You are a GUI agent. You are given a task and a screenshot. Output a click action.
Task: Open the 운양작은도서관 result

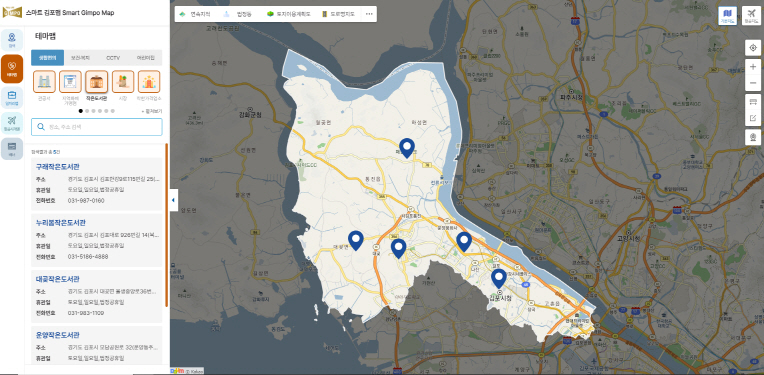[x=57, y=335]
